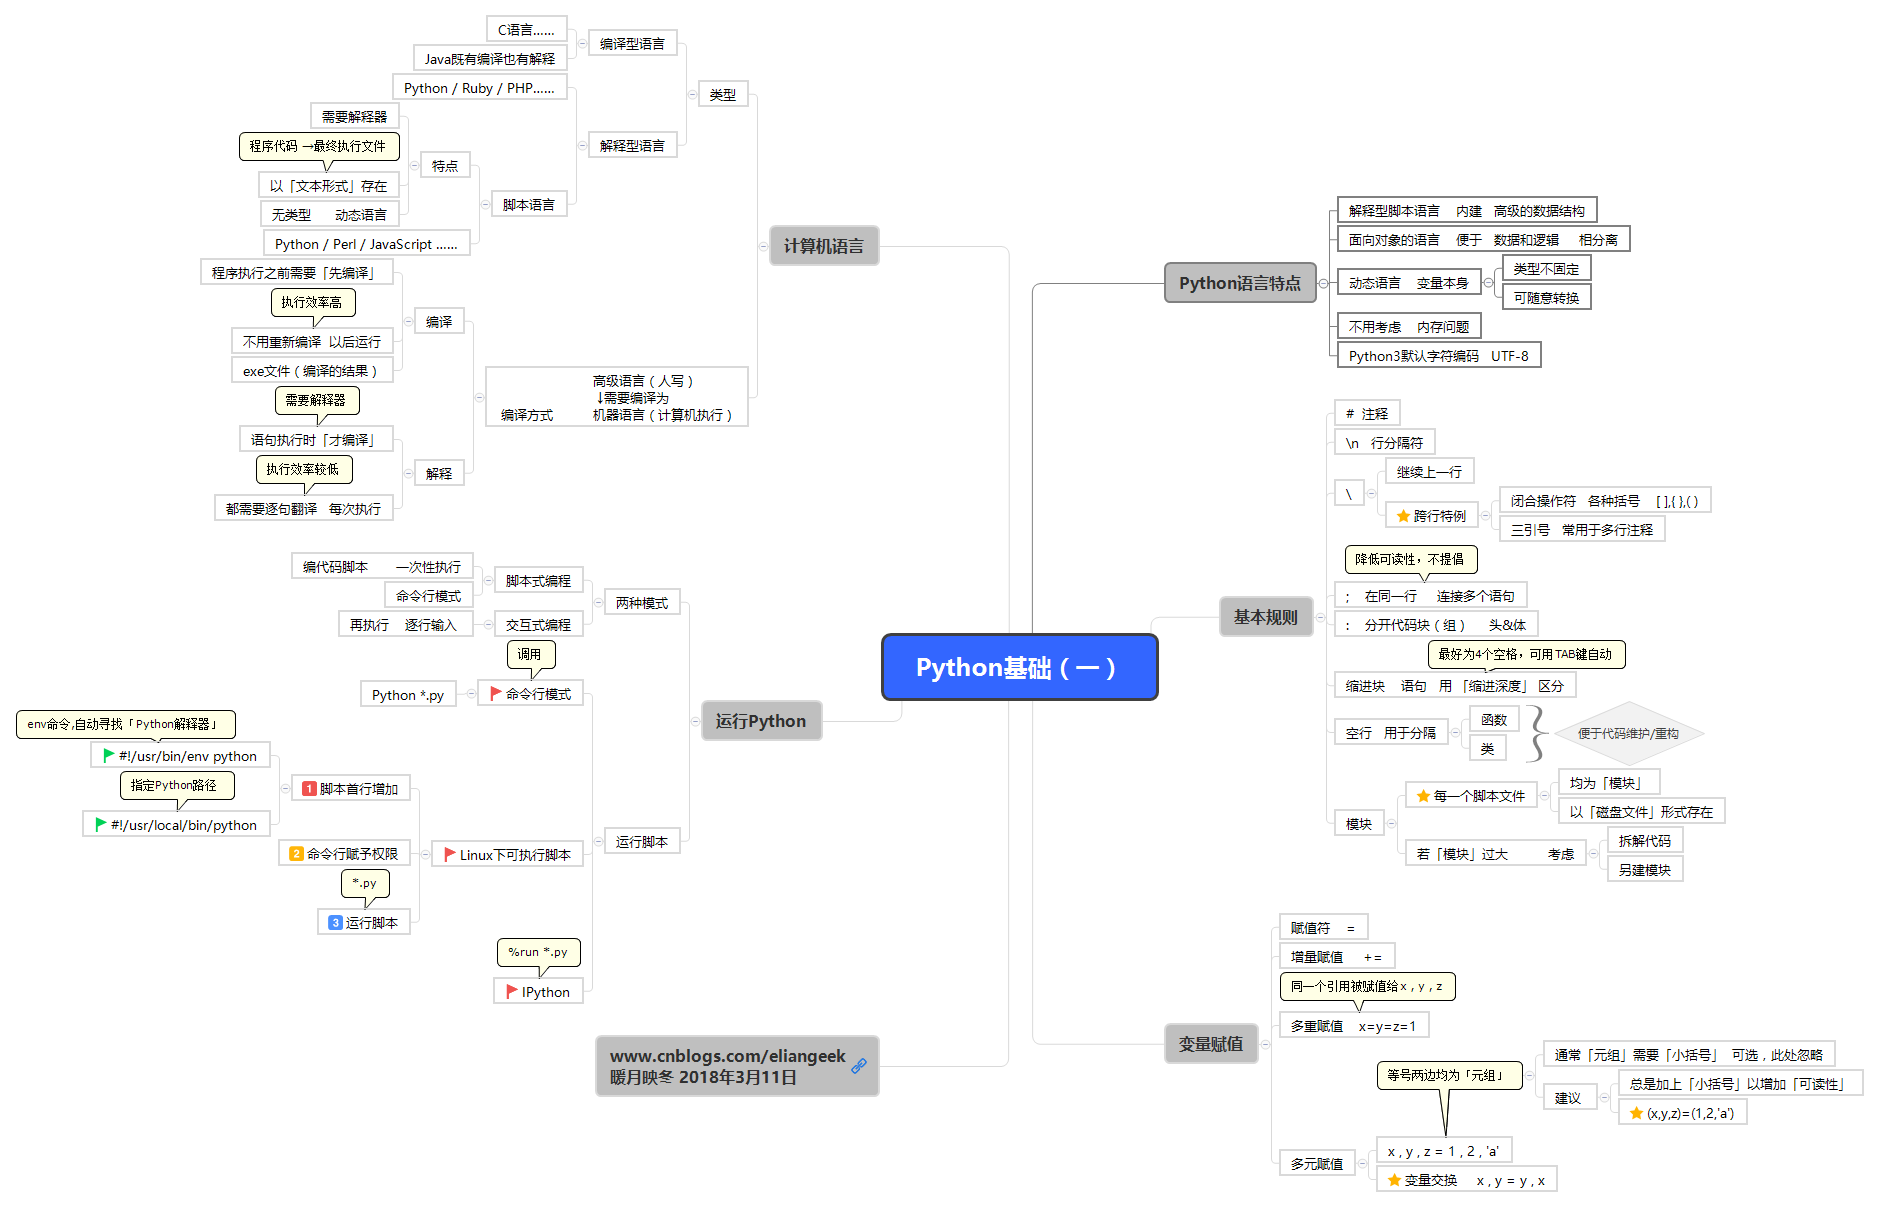This screenshot has height=1208, width=1880.
Task: Select the '类型不固定' node
Action: pyautogui.click(x=1546, y=268)
